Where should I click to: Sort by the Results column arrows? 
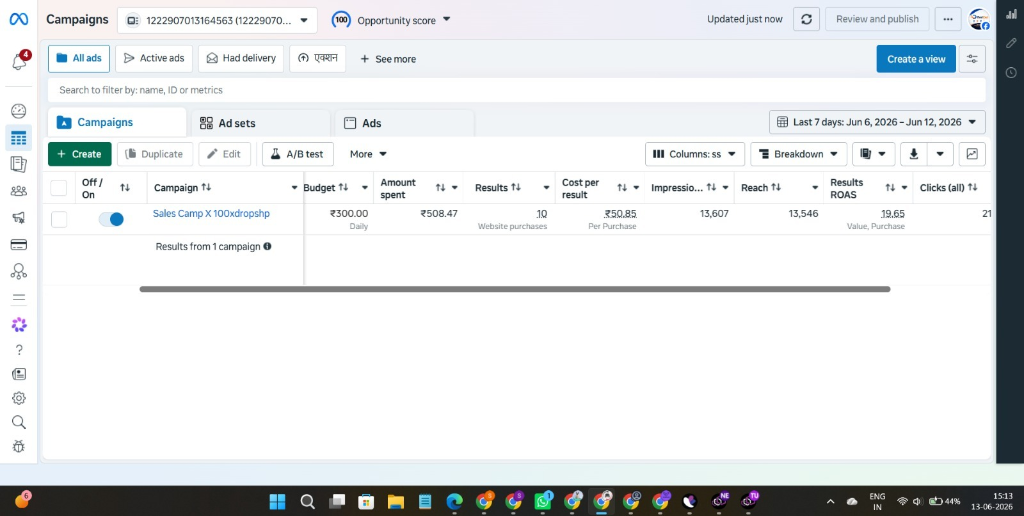point(516,187)
